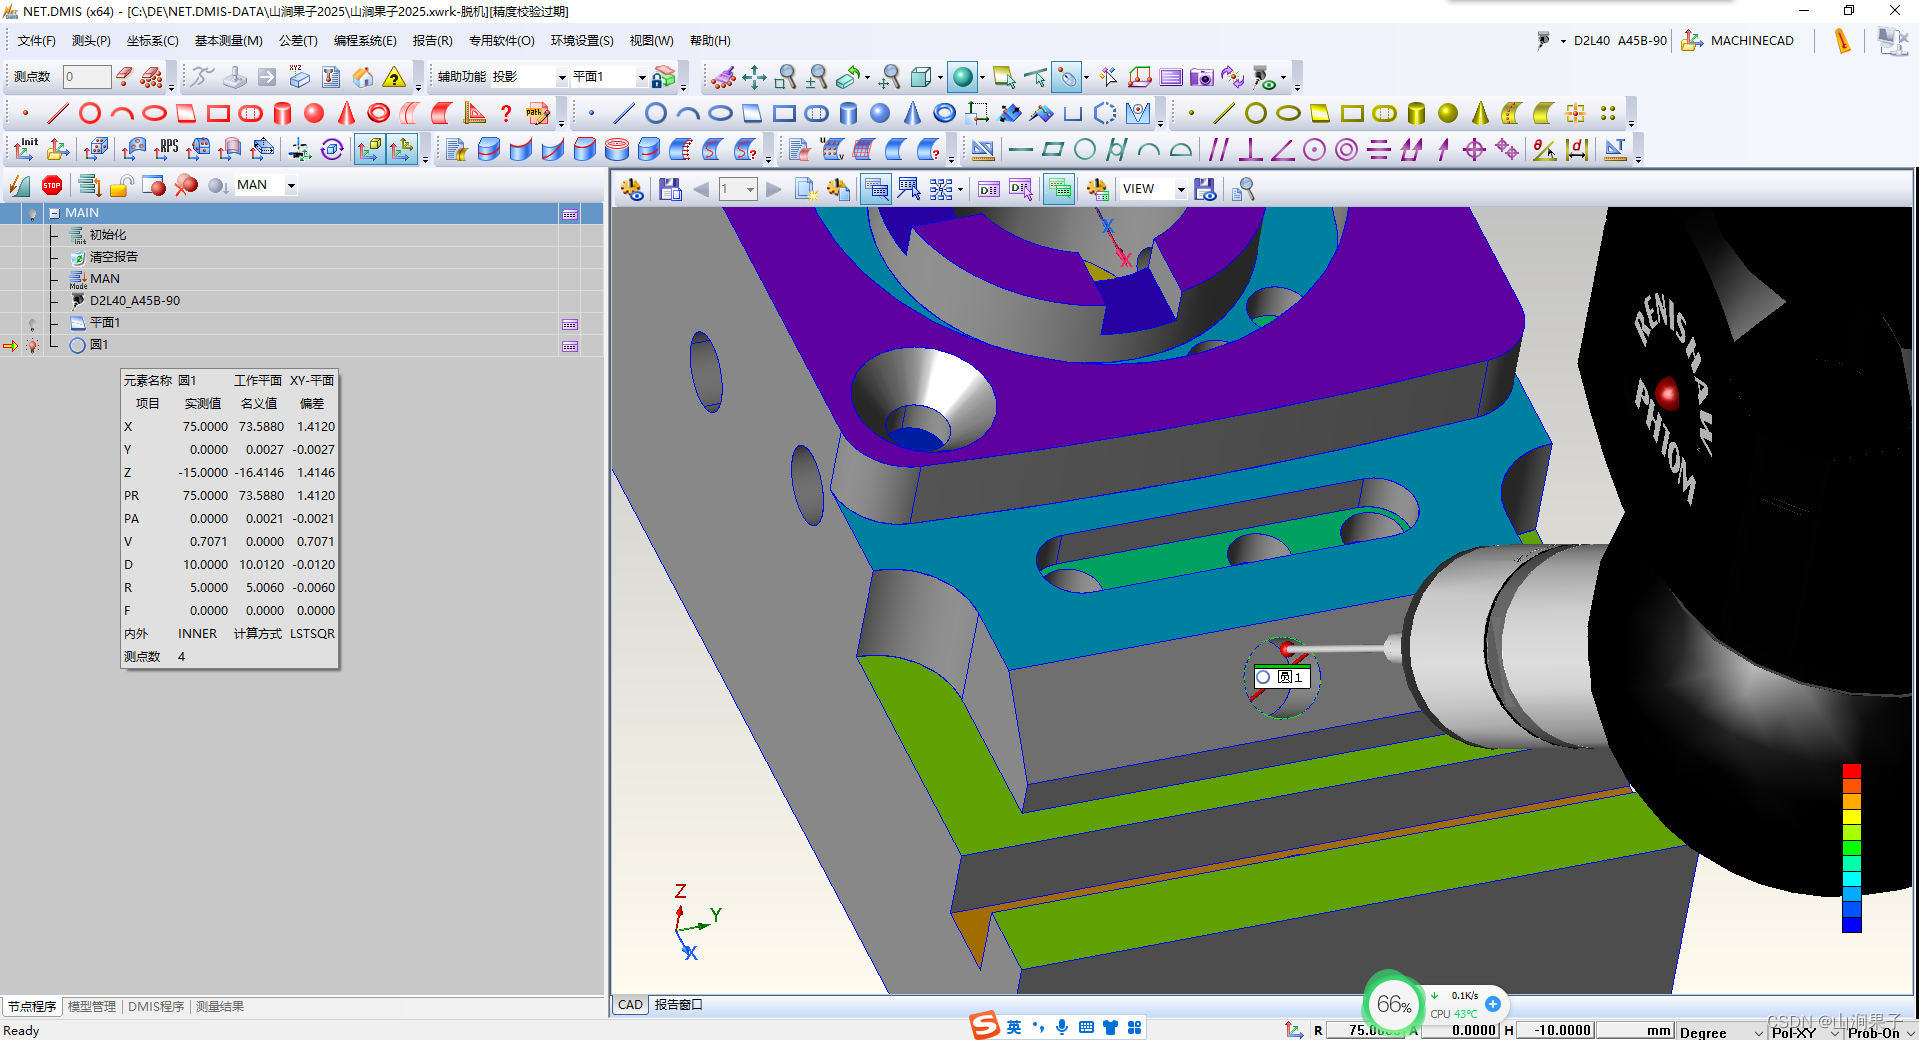Select the blue construct circle tool
This screenshot has width=1919, height=1040.
656,113
